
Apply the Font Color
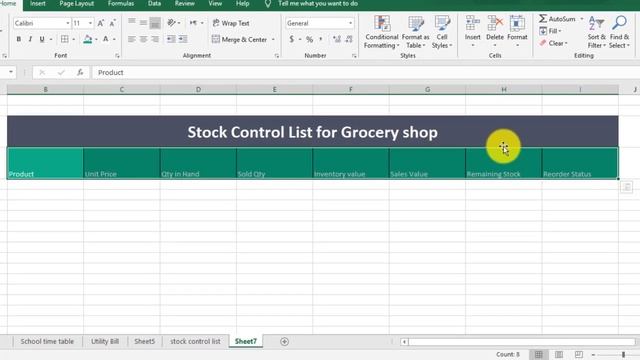pyautogui.click(x=106, y=39)
